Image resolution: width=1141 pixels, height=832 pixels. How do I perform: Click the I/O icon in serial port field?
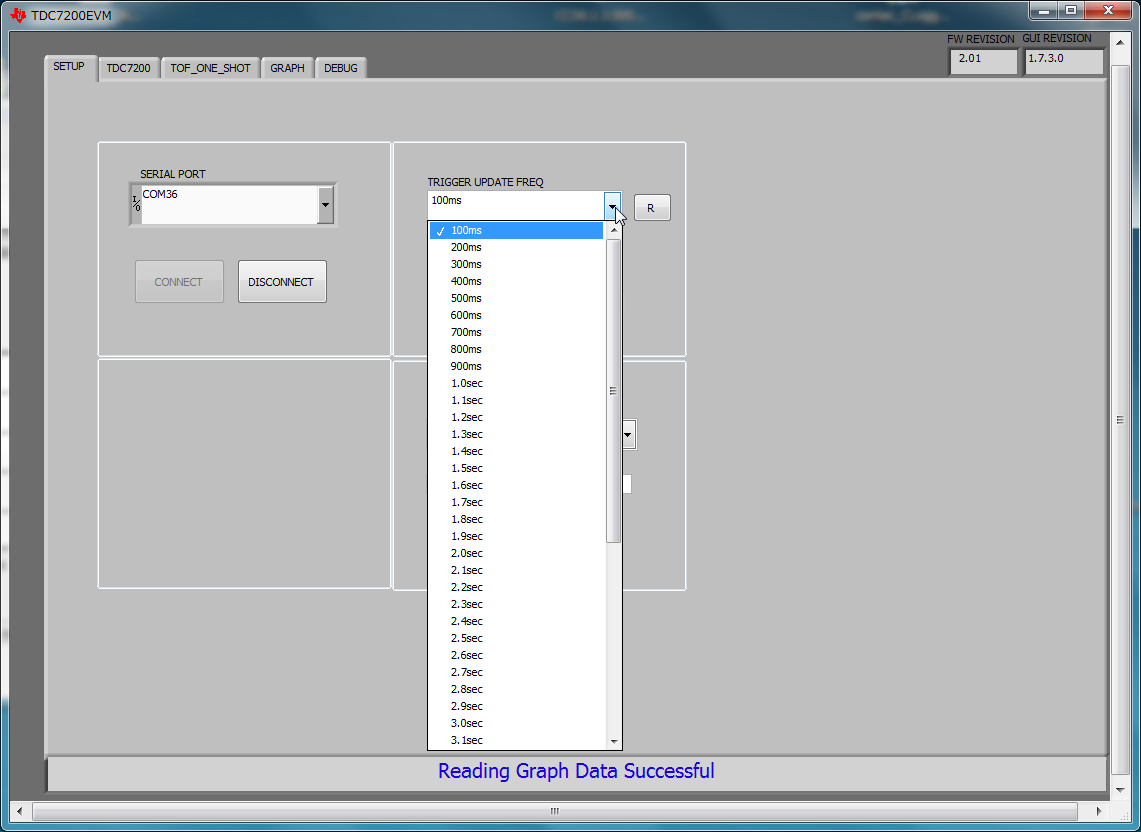tap(136, 205)
